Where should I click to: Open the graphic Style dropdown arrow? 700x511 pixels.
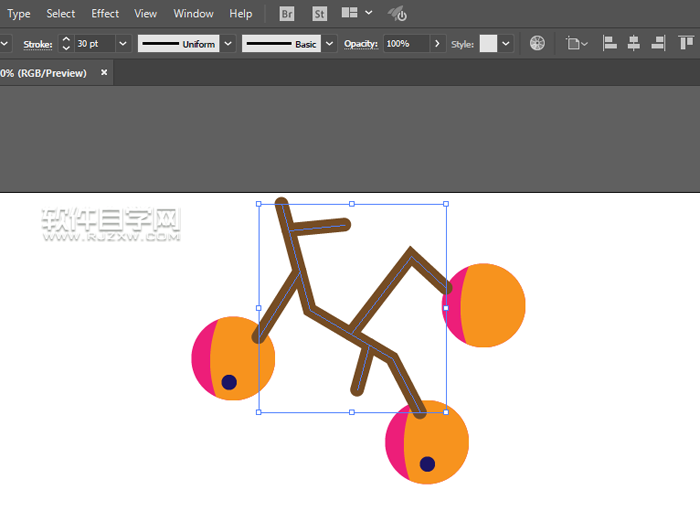(506, 44)
